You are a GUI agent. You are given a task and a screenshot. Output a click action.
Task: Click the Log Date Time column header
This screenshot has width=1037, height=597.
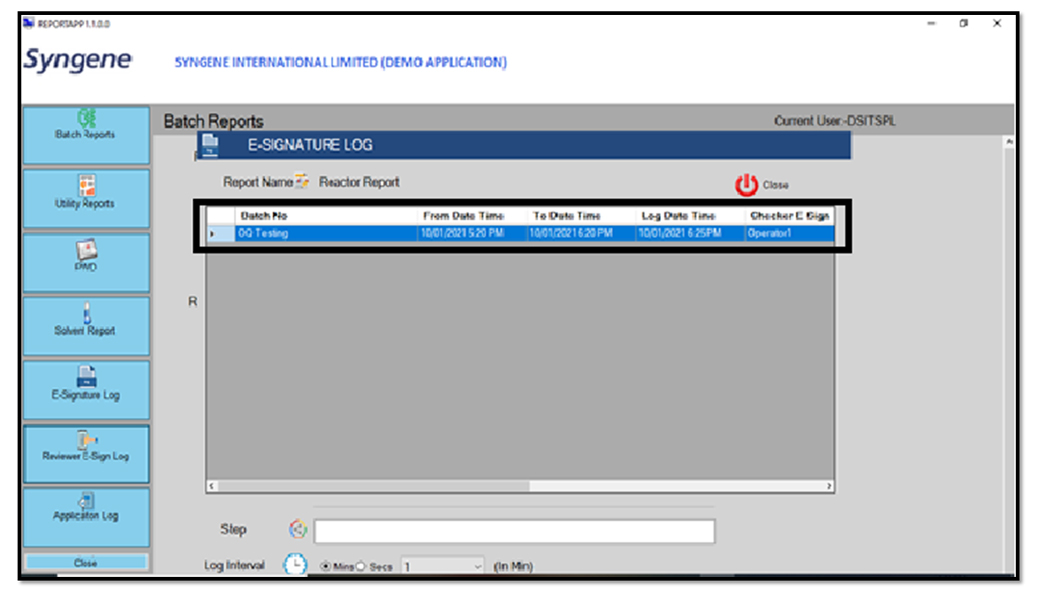690,216
